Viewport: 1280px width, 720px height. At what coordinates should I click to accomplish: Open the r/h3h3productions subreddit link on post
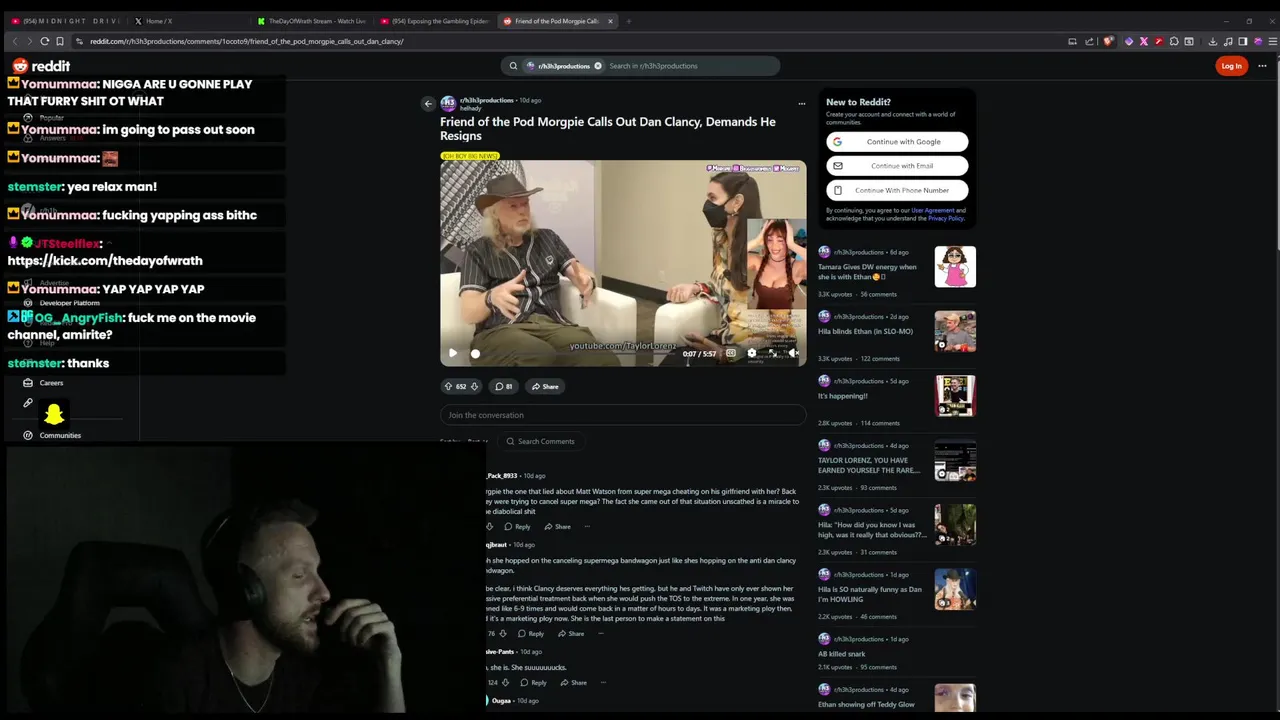[485, 100]
